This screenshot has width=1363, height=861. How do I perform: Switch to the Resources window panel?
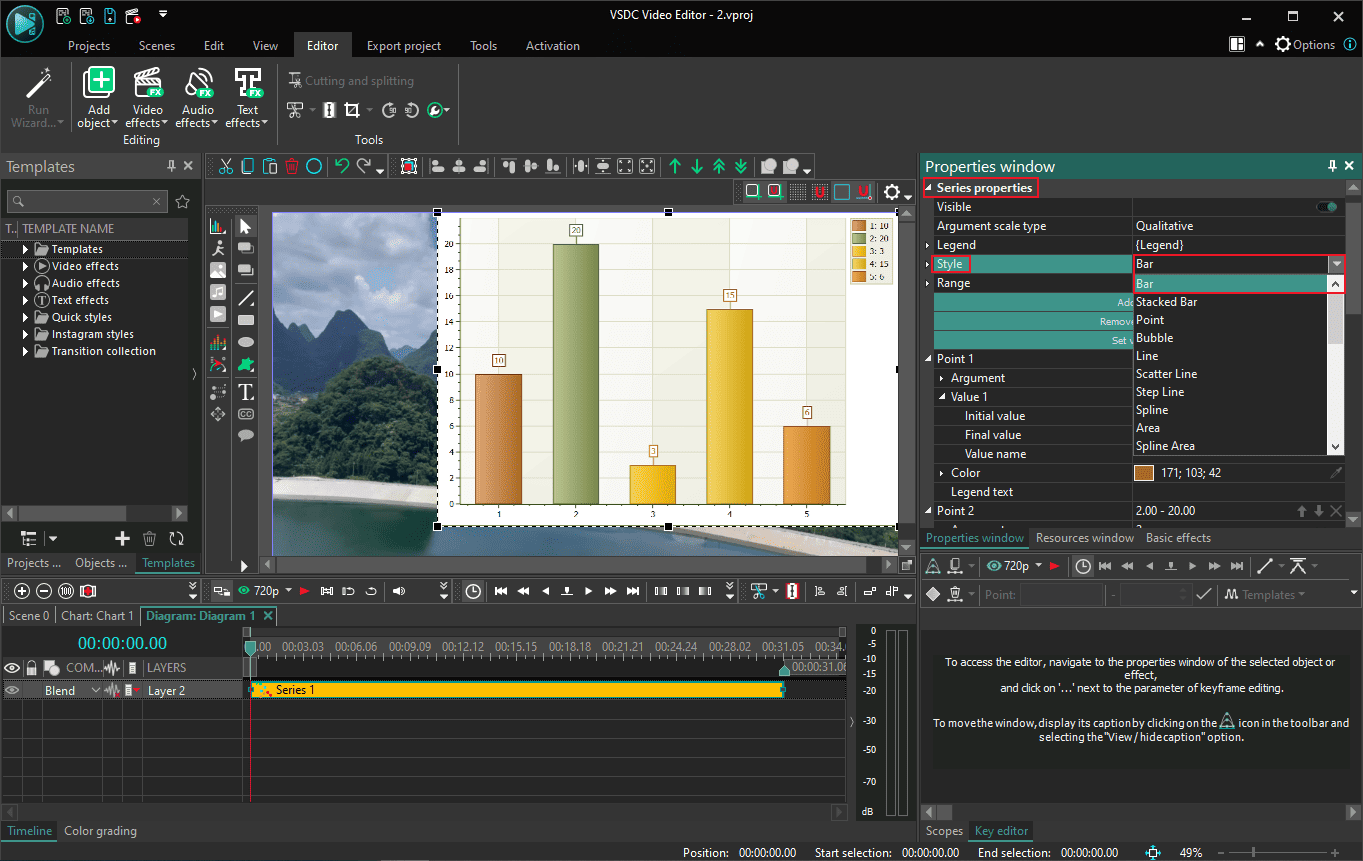pos(1084,537)
